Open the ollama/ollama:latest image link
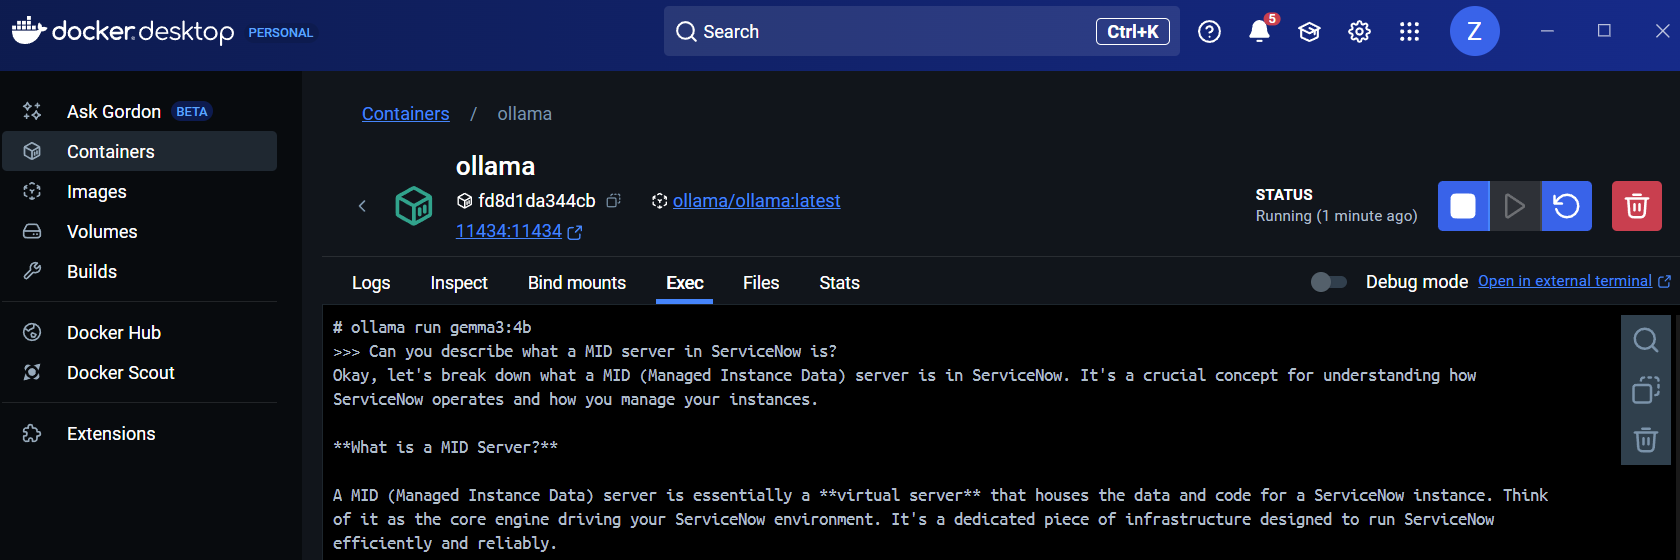Screen dimensions: 1680x560 coord(756,200)
